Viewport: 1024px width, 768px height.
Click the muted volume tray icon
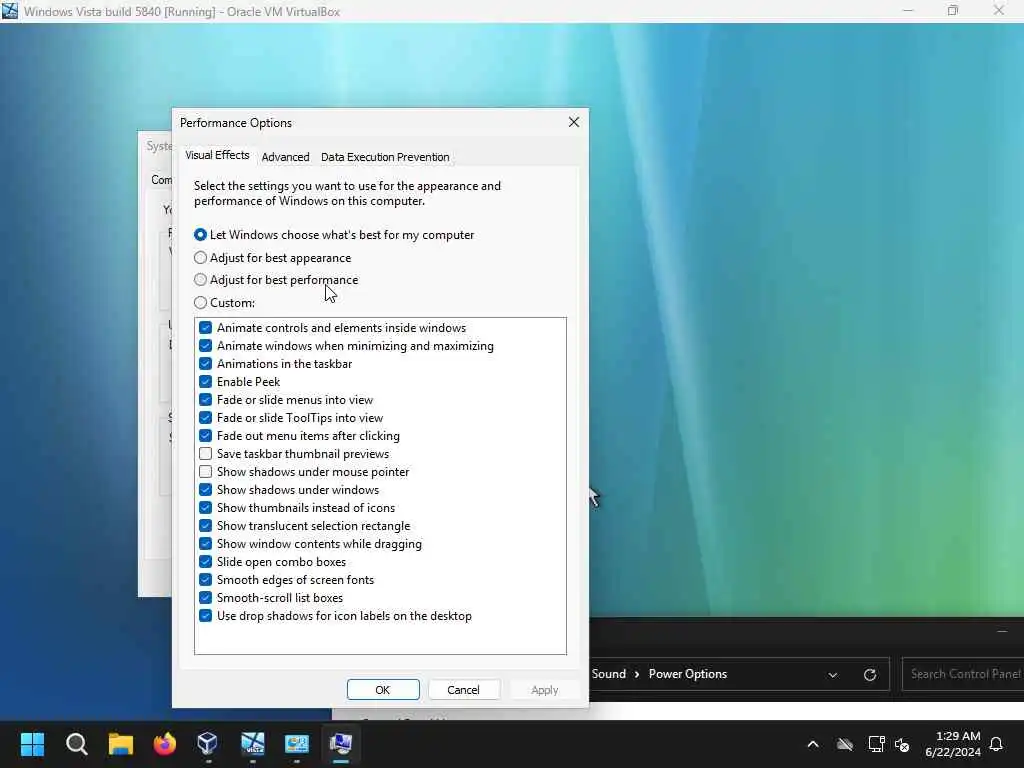[x=902, y=744]
